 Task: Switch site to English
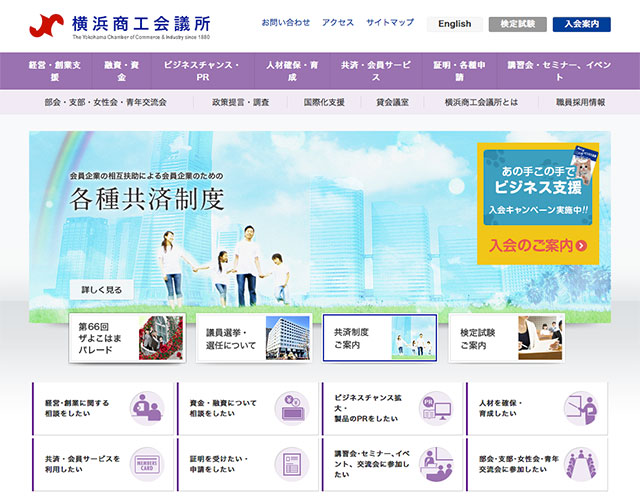455,24
